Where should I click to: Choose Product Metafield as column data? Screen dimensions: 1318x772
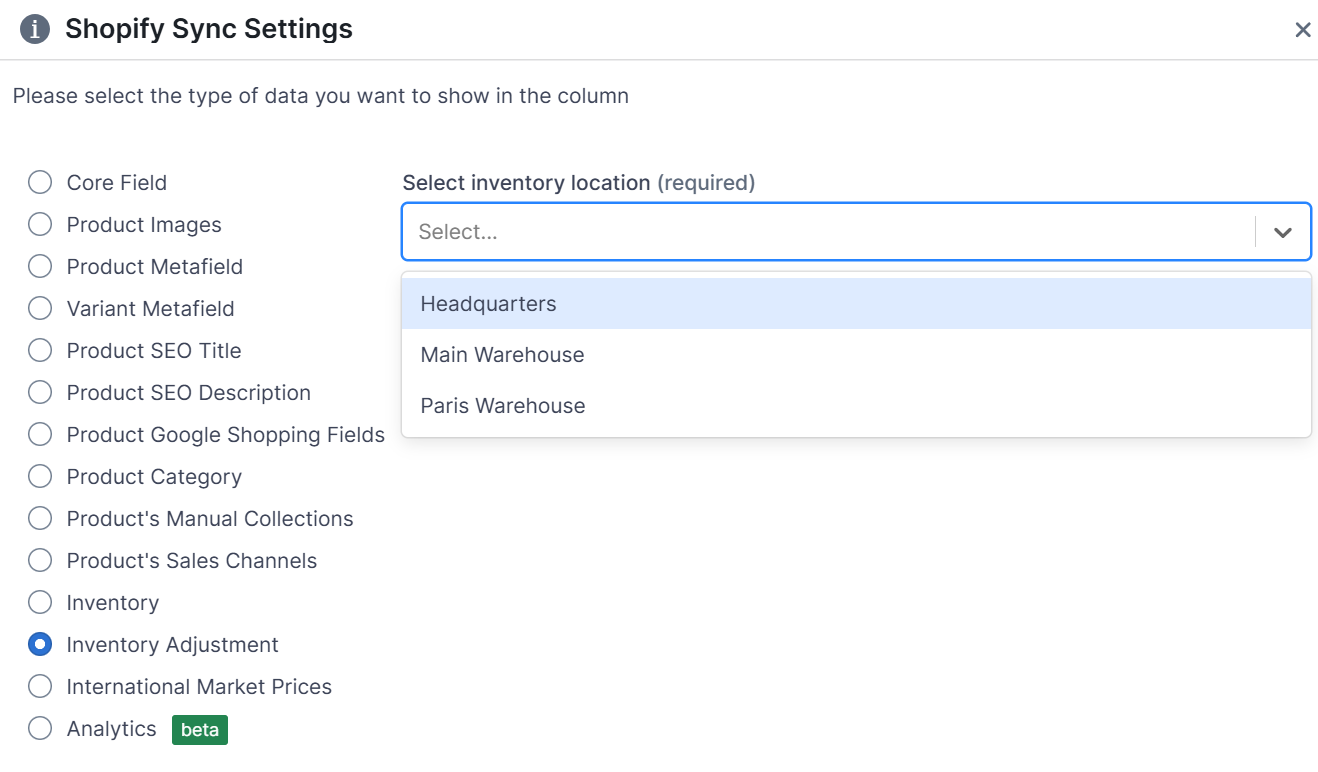click(40, 266)
